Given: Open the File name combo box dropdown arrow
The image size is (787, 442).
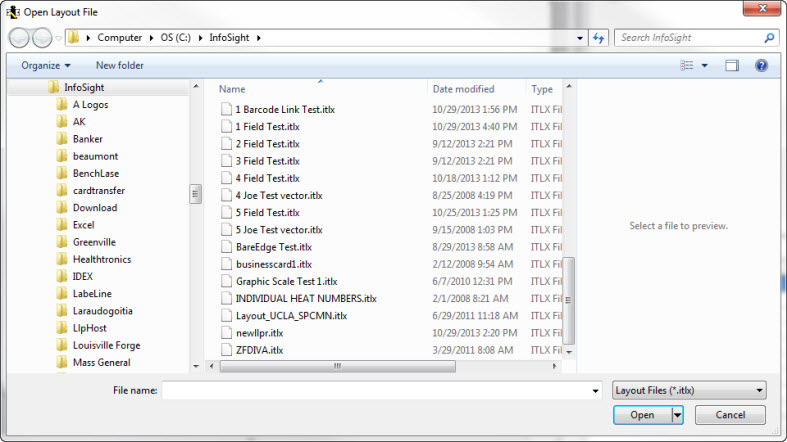Looking at the screenshot, I should pos(595,391).
